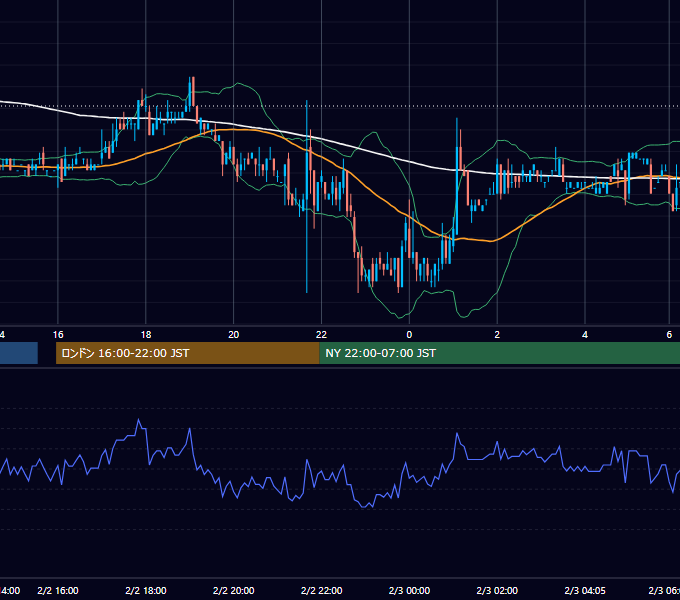Screen dimensions: 680x600
Task: Click the NY 22:00-07:00 JST session bar
Action: point(500,353)
